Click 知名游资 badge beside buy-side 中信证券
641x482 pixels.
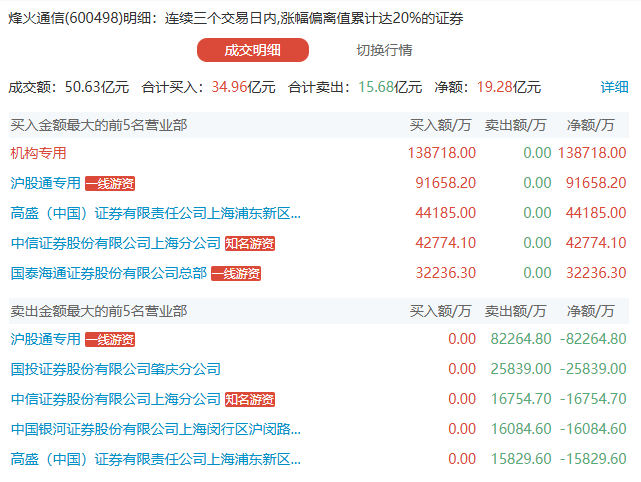pyautogui.click(x=250, y=243)
